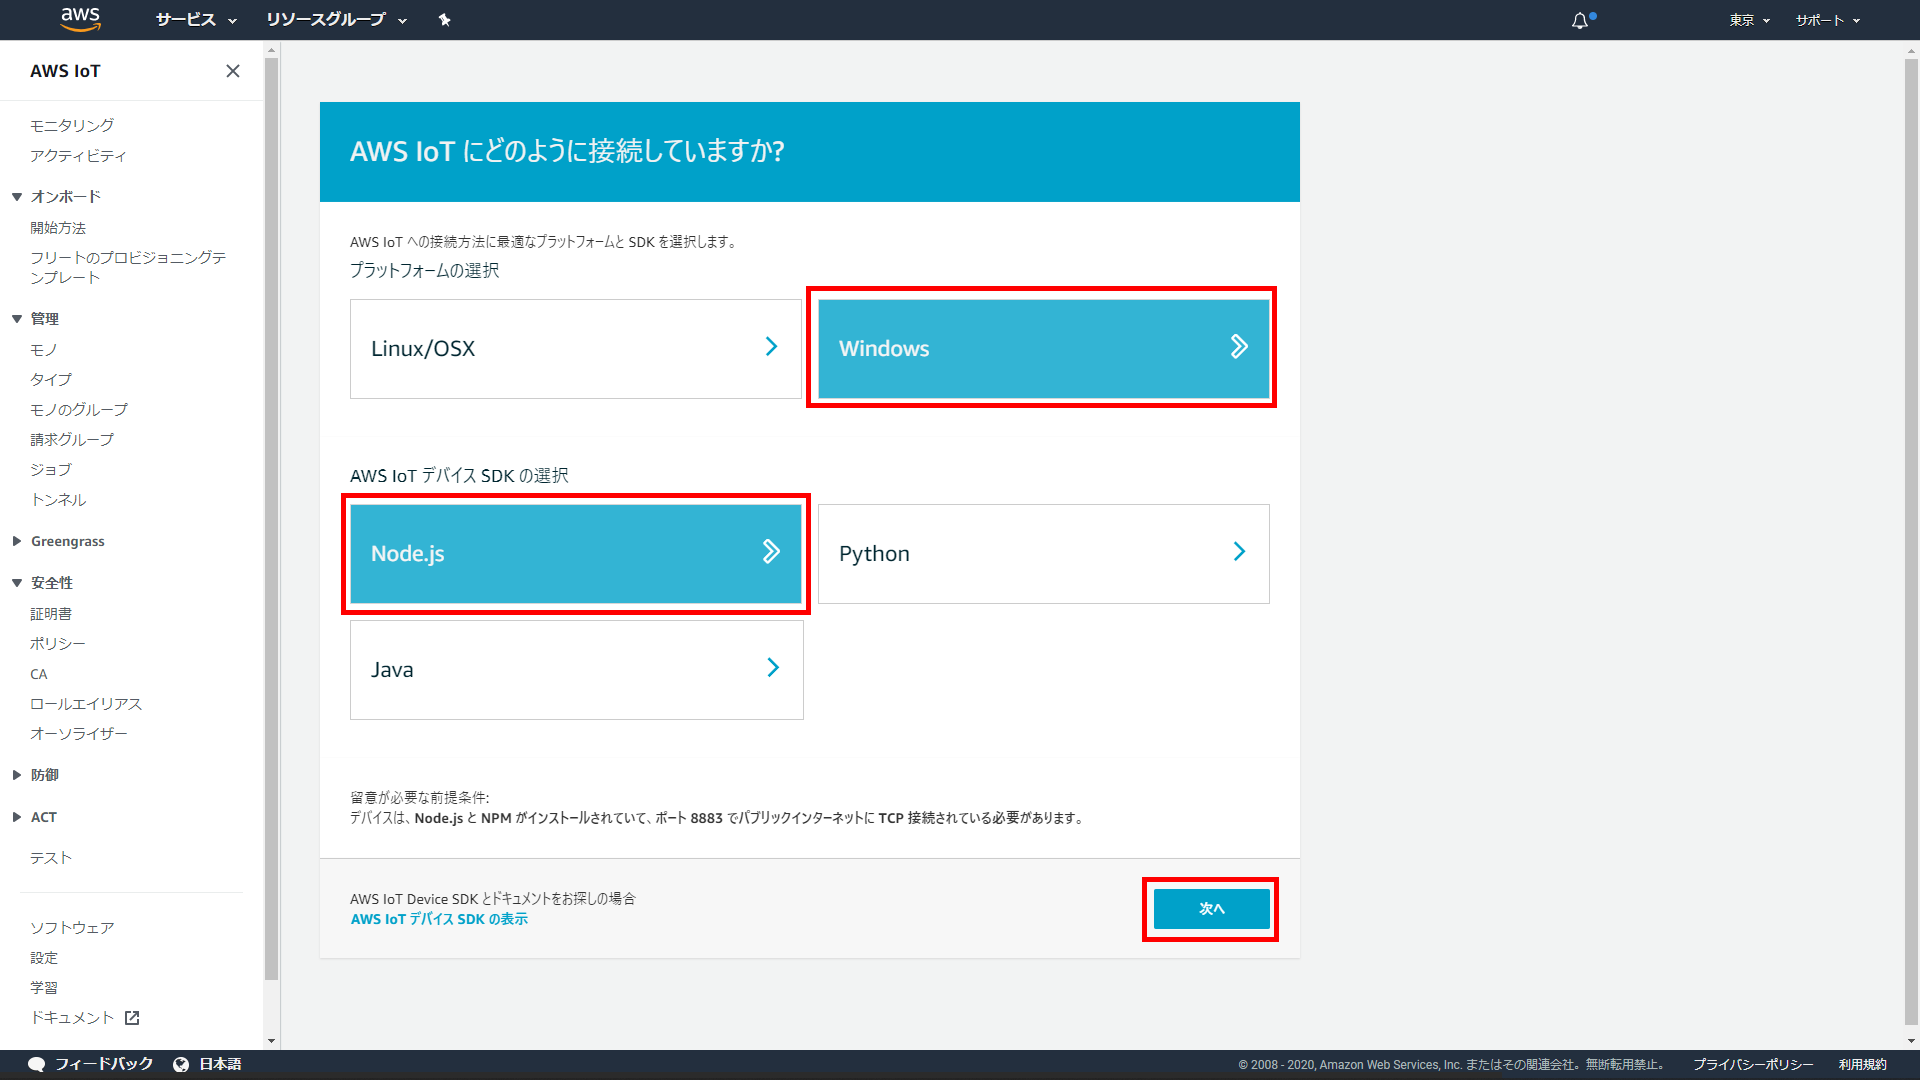Open the AWS IoT デバイス SDK の表示 link
The width and height of the screenshot is (1920, 1080).
pos(439,919)
